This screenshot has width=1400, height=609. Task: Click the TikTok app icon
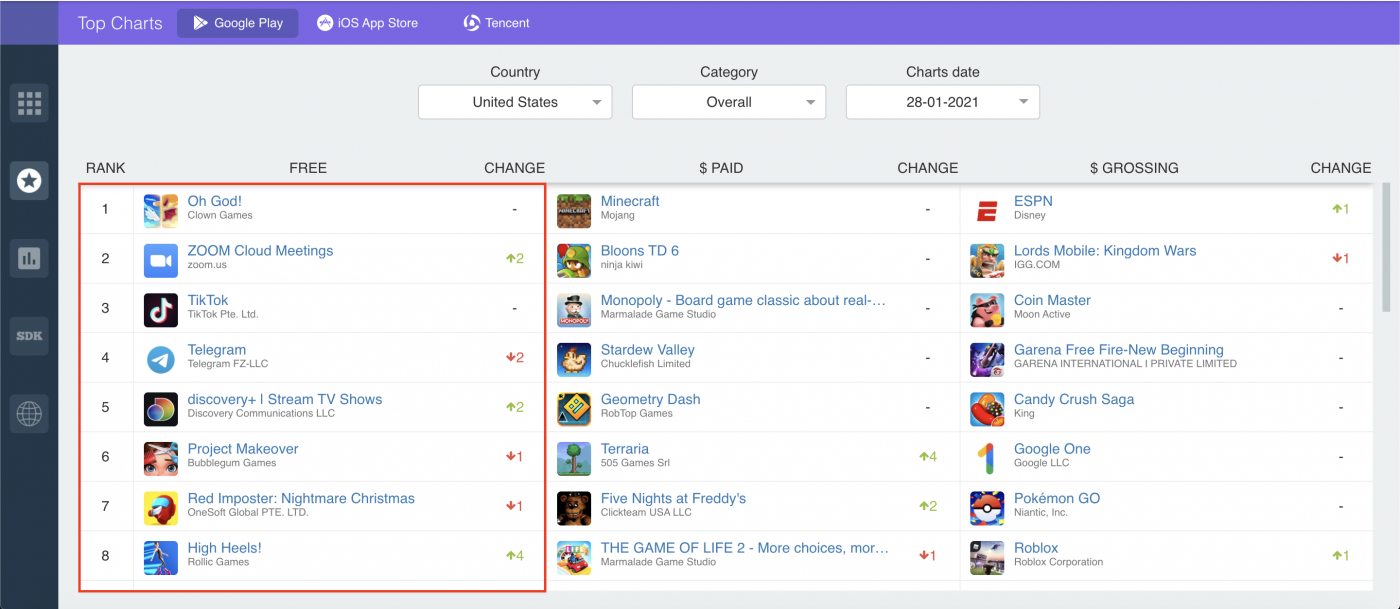pos(161,310)
